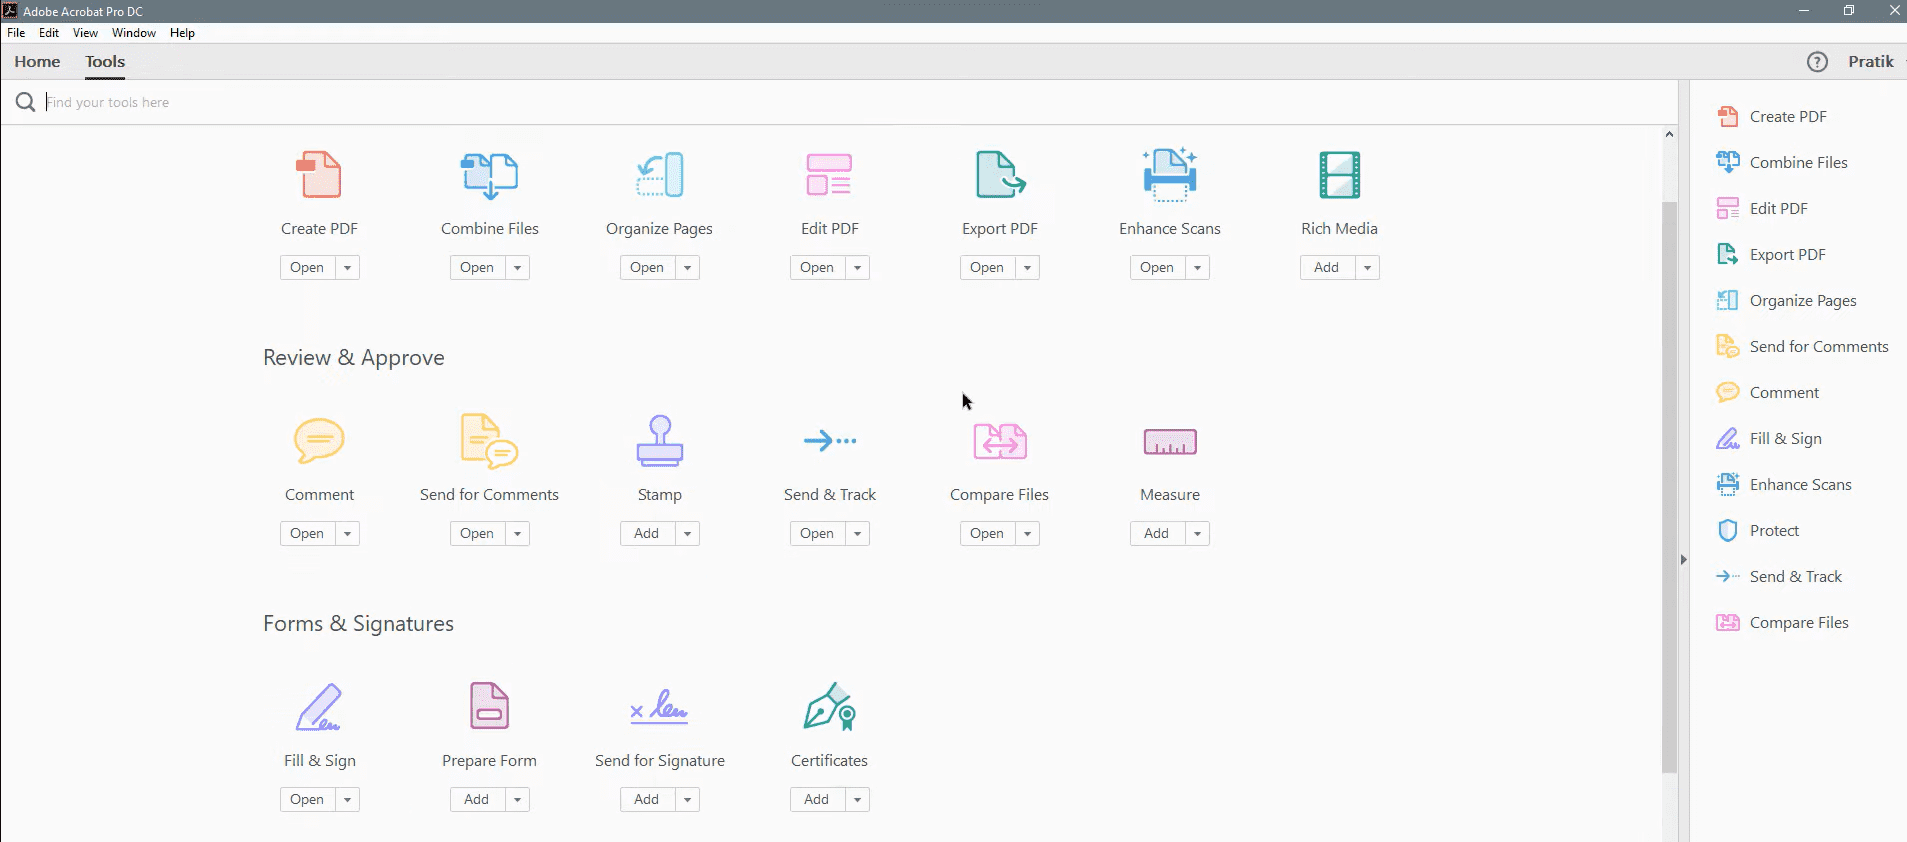The image size is (1907, 842).
Task: Open Protect shield shortcut in sidebar
Action: [1757, 530]
